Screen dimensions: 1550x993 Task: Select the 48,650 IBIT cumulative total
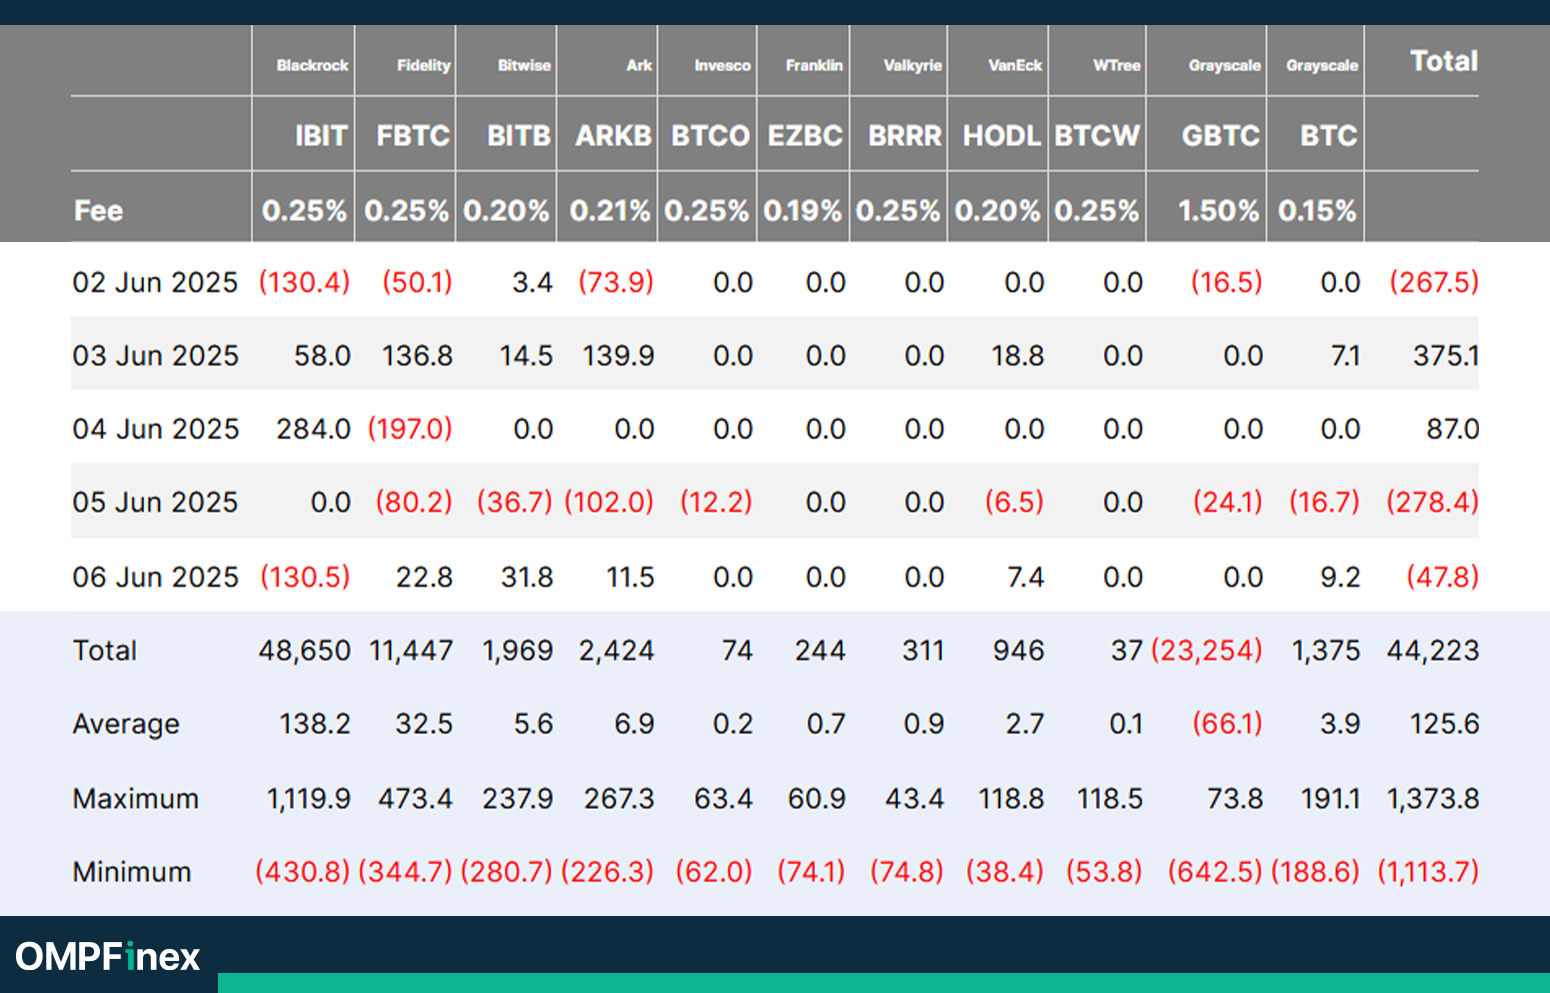304,651
